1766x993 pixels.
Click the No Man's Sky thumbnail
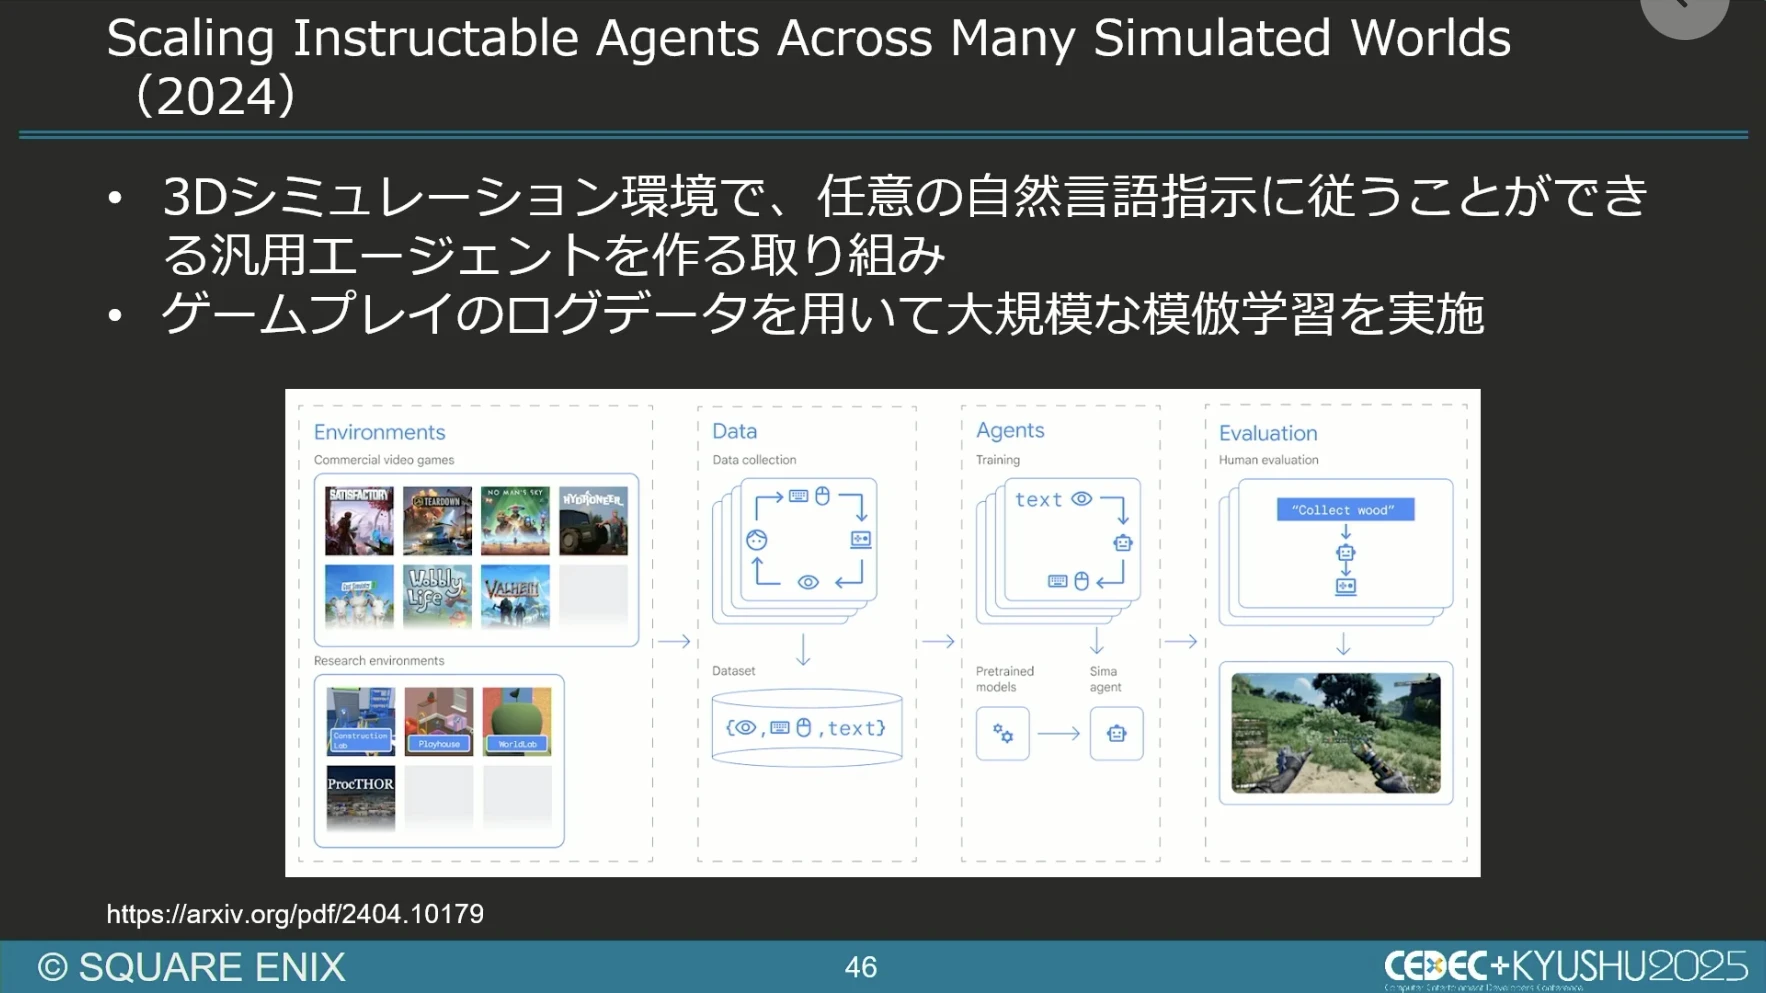point(515,521)
